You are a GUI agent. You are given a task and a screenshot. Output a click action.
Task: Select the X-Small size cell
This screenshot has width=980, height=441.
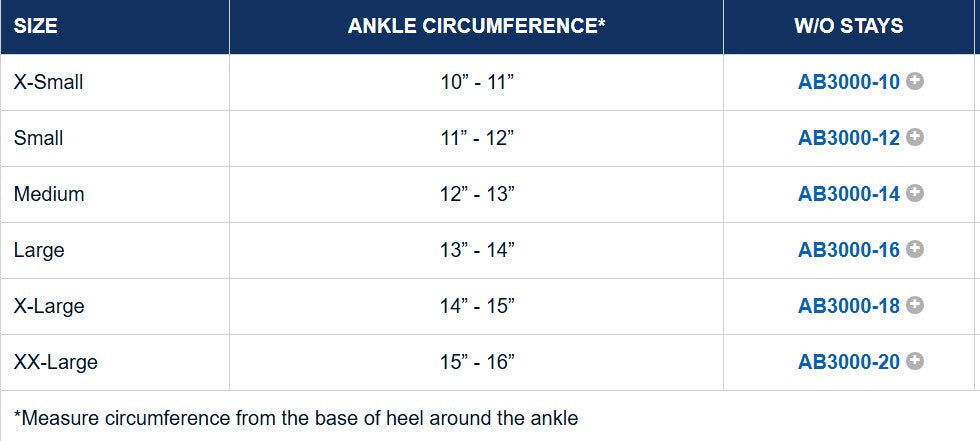tap(48, 82)
